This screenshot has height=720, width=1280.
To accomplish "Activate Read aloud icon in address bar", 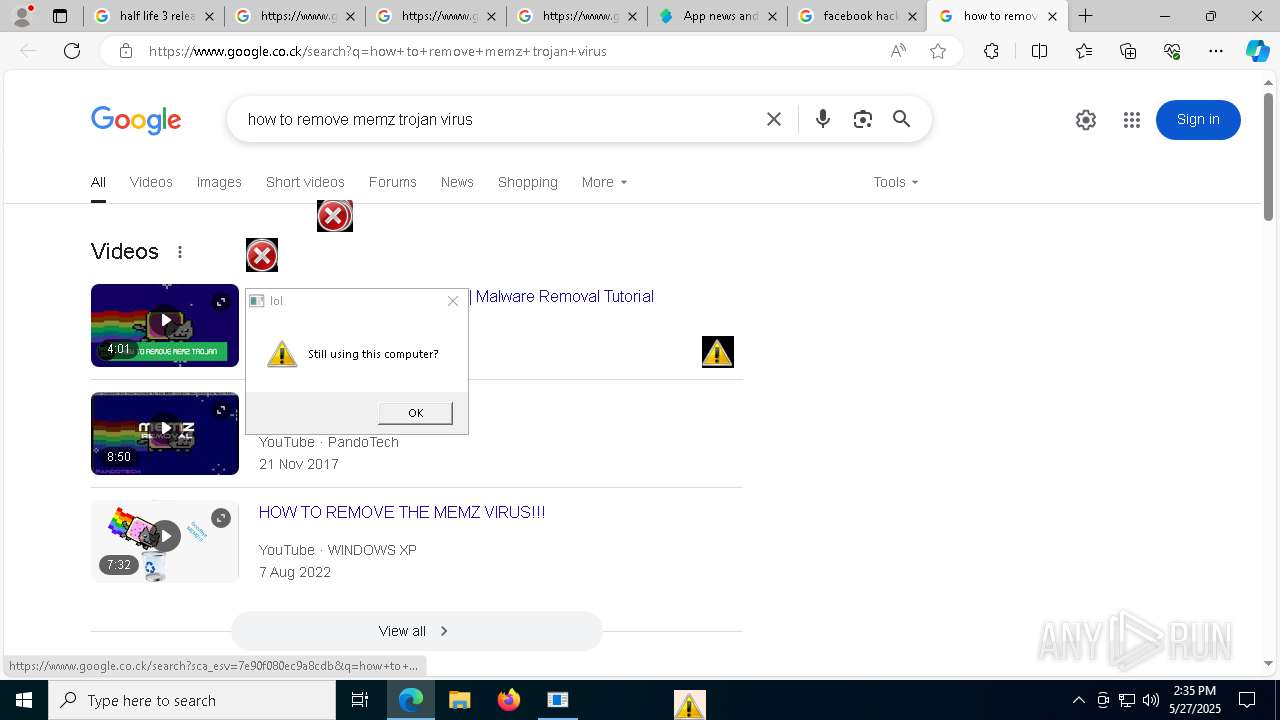I will [x=898, y=51].
